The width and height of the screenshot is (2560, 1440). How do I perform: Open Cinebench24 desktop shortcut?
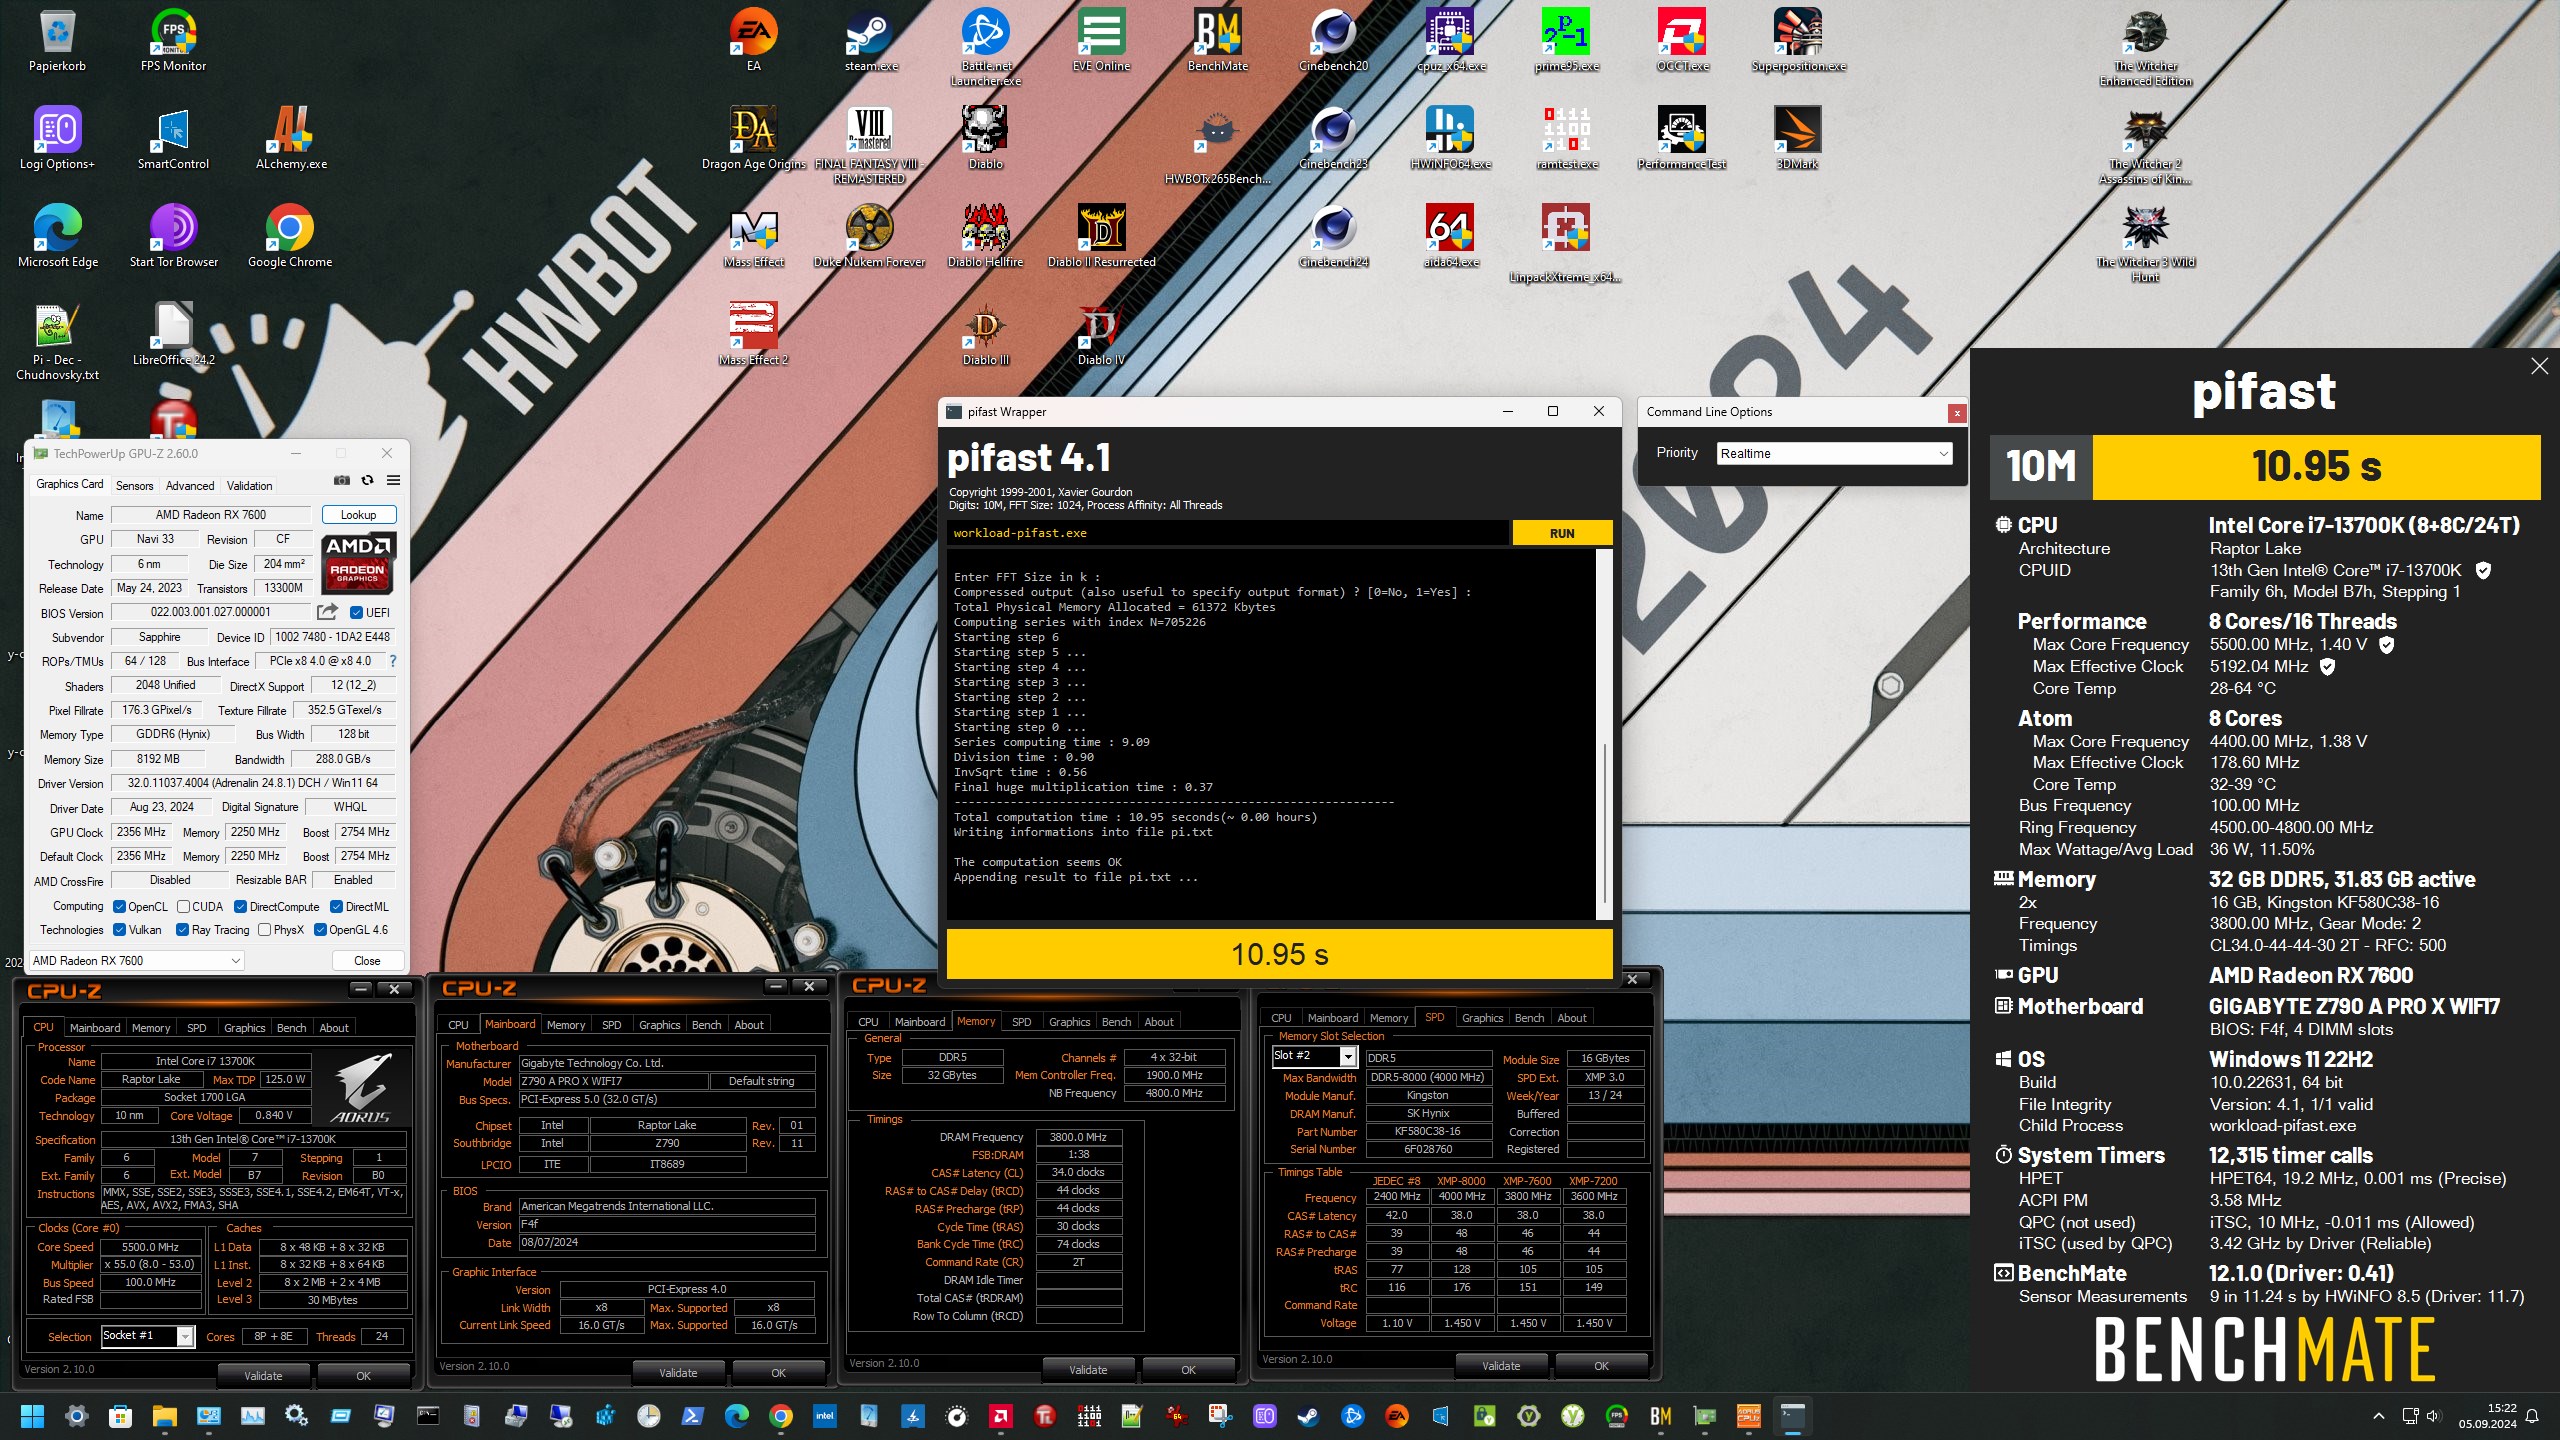[x=1333, y=236]
